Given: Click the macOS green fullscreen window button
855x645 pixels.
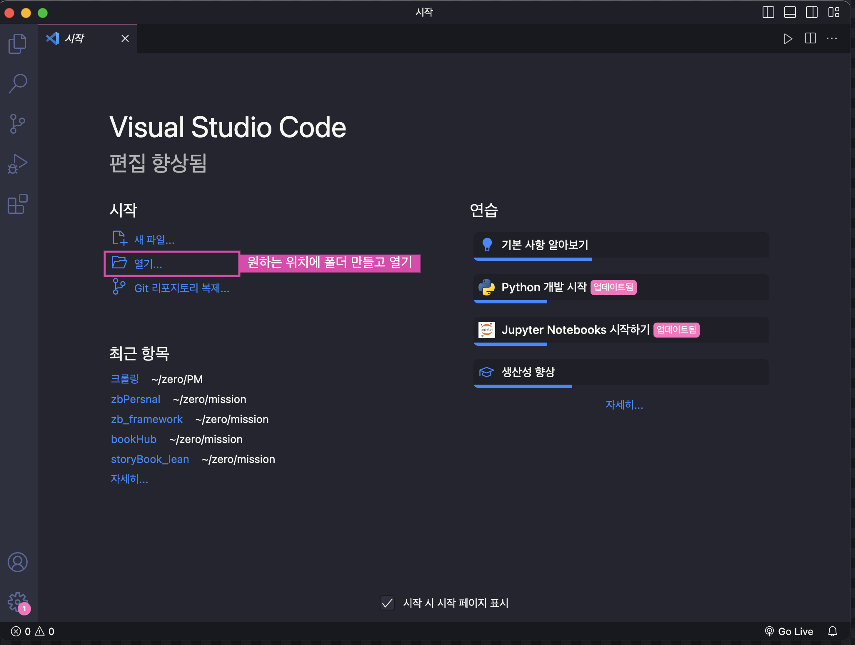Looking at the screenshot, I should (x=43, y=13).
